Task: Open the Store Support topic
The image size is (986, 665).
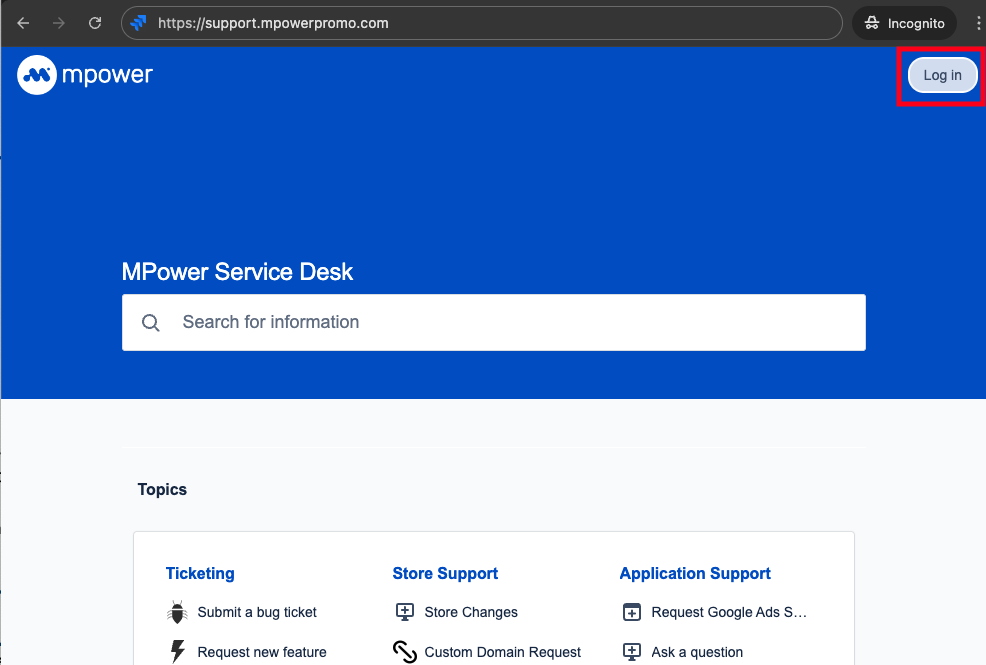Action: coord(445,573)
